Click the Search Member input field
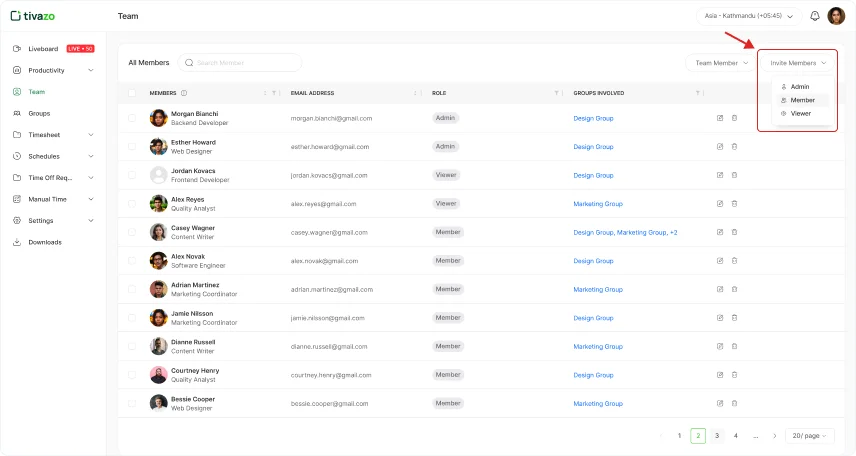 pos(240,63)
